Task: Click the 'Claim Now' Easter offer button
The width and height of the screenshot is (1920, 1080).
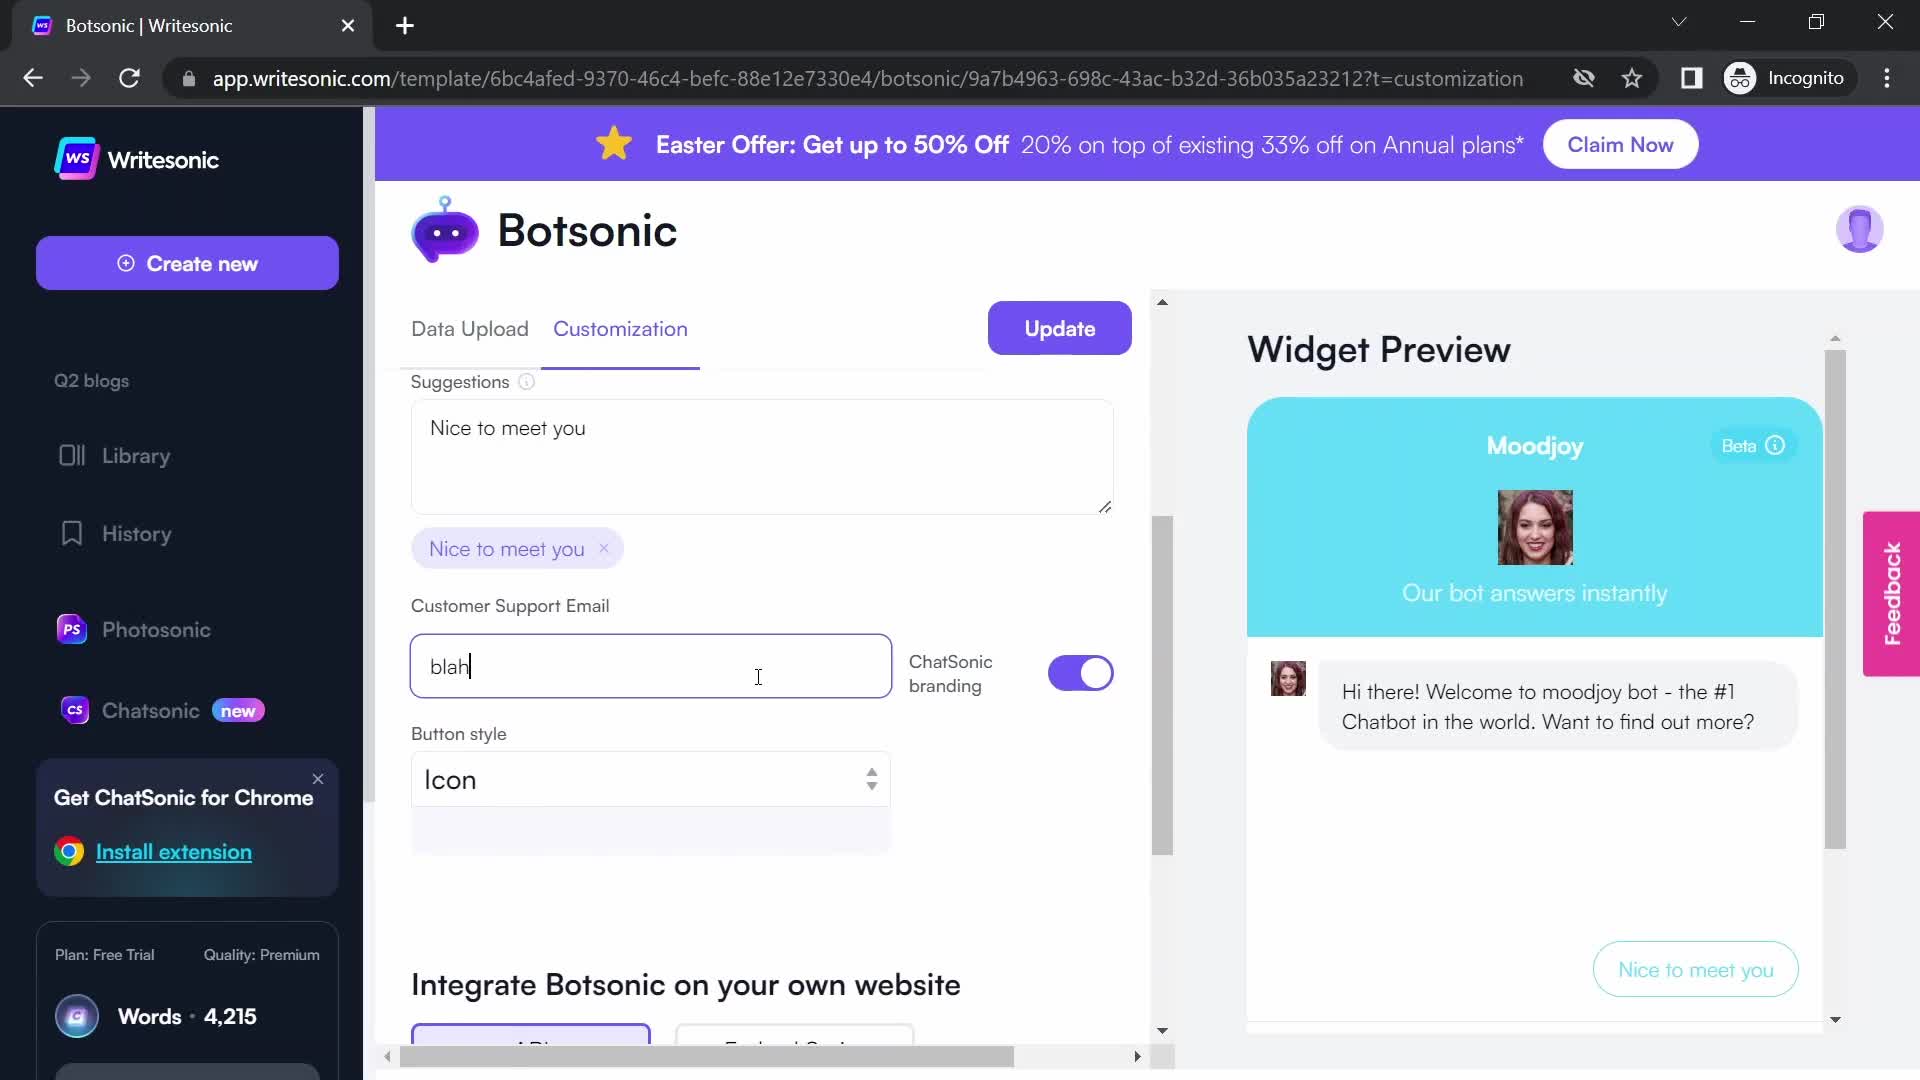Action: tap(1619, 144)
